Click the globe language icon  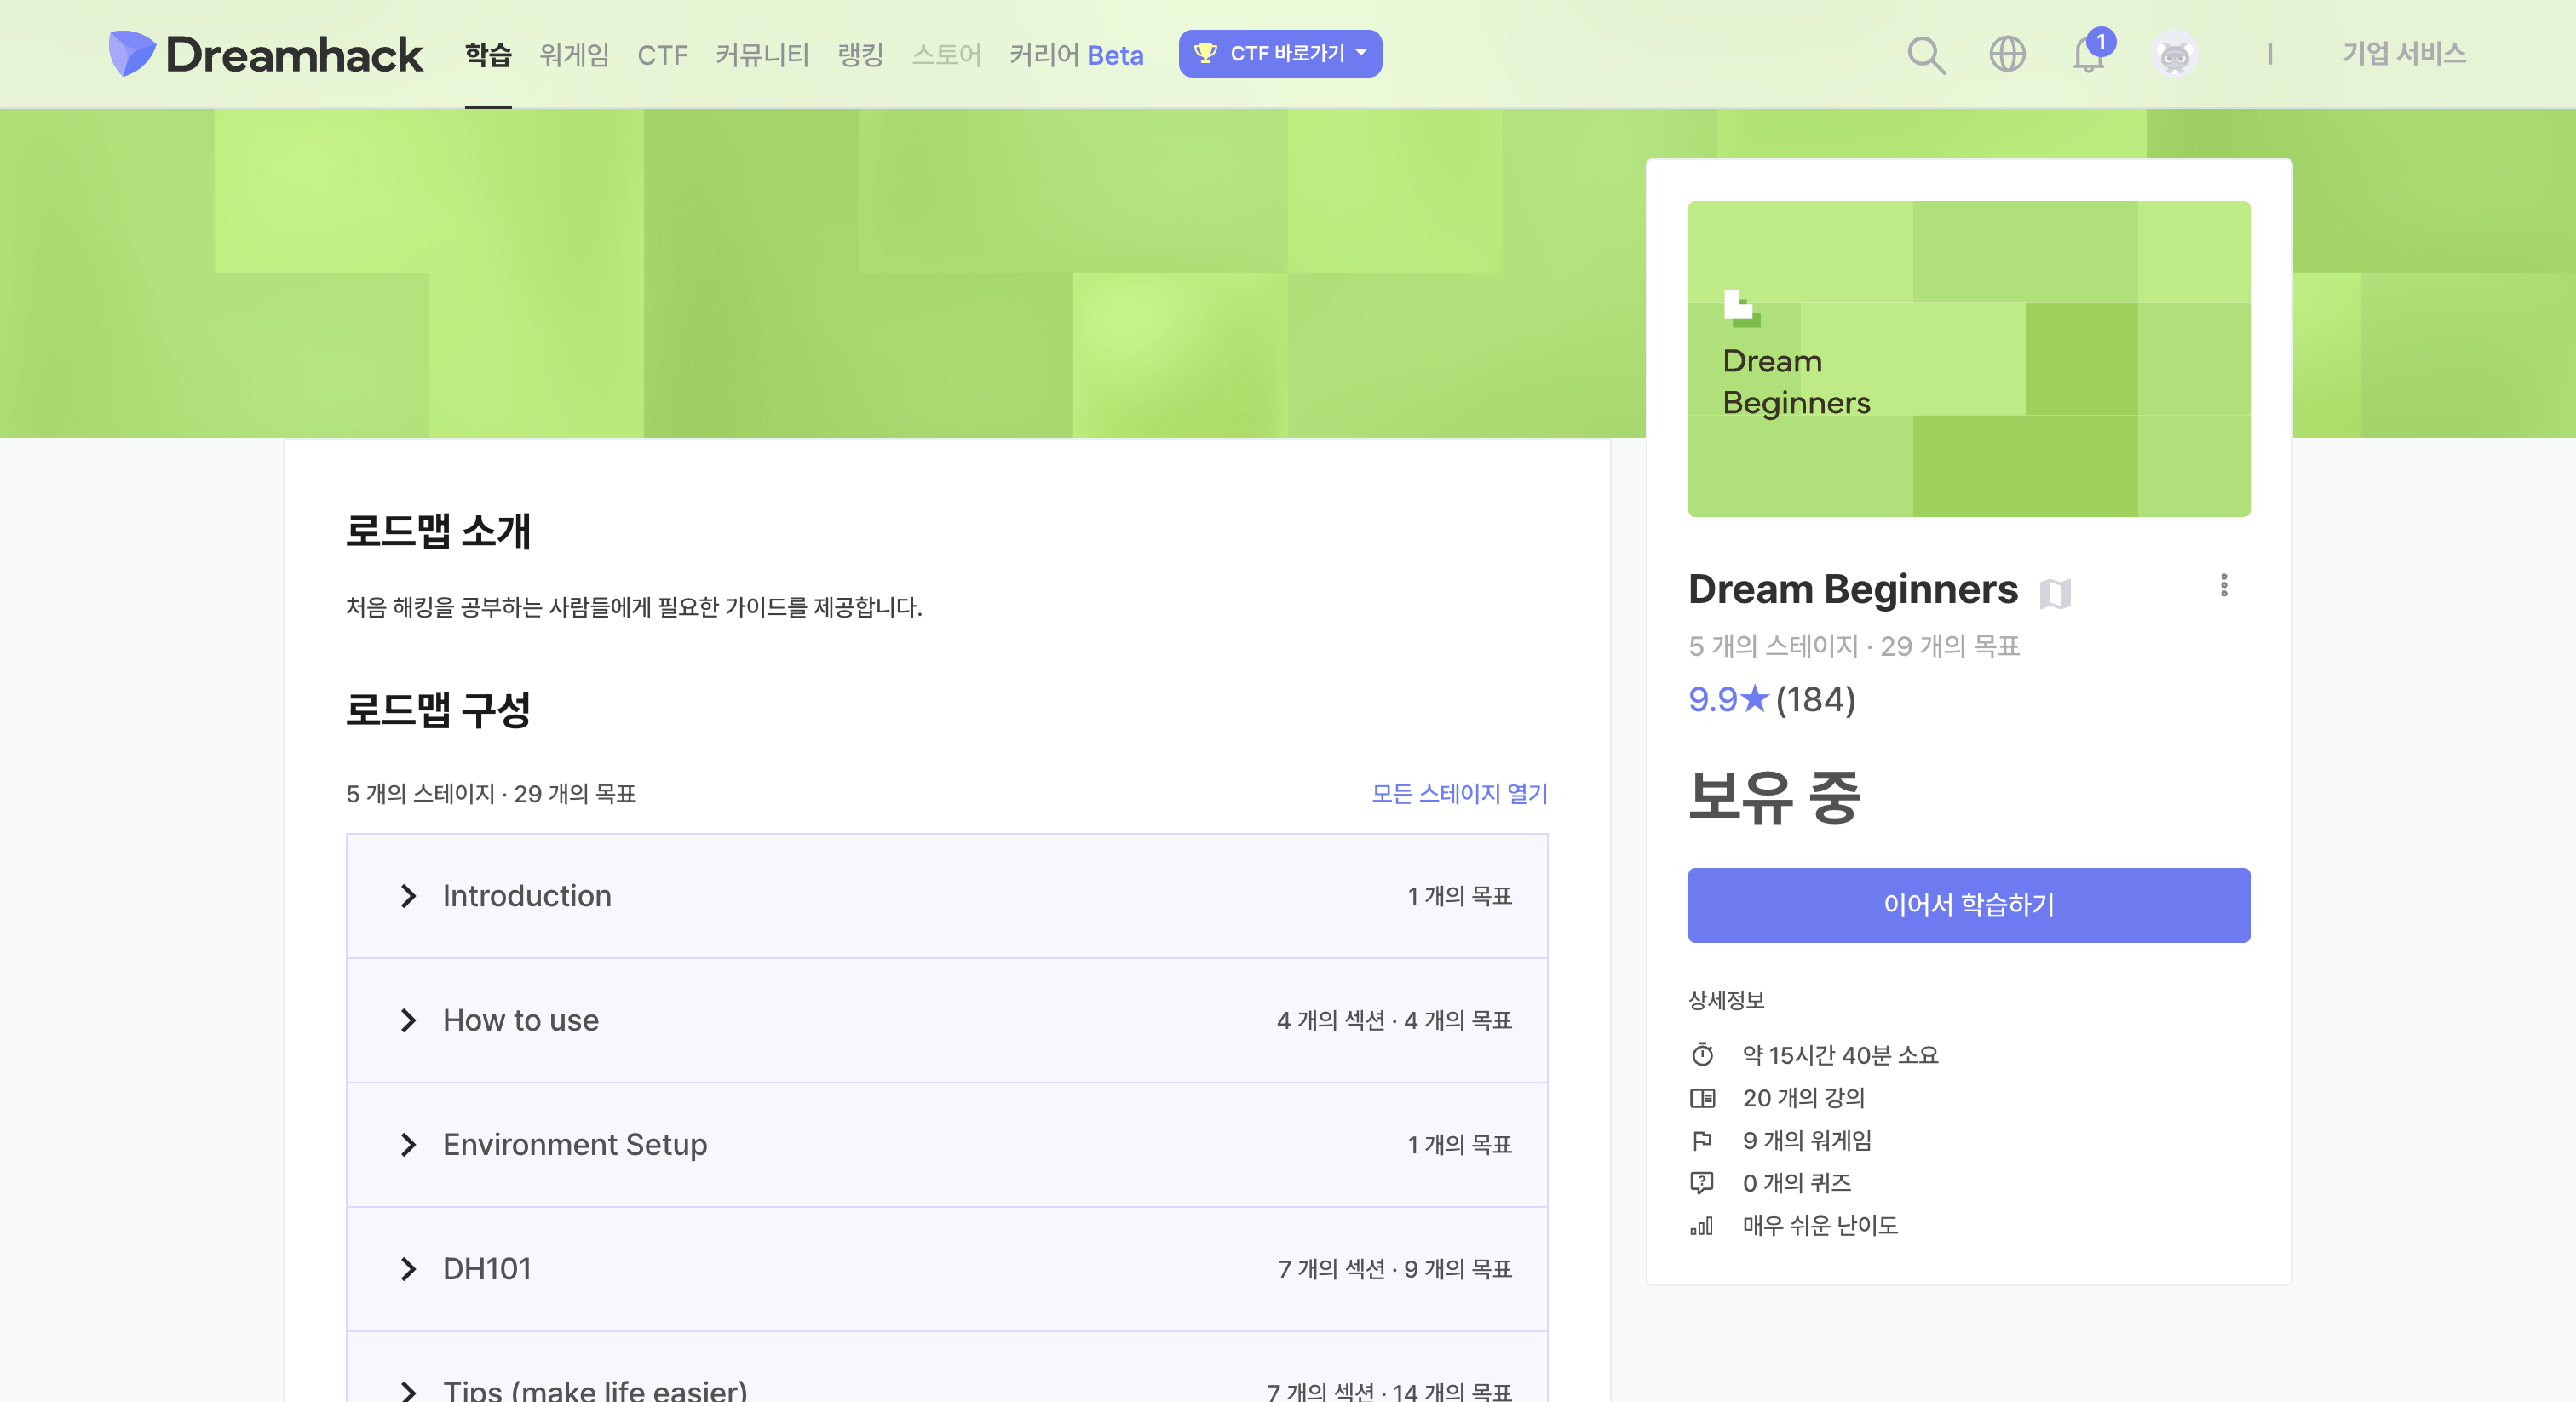(x=2007, y=54)
